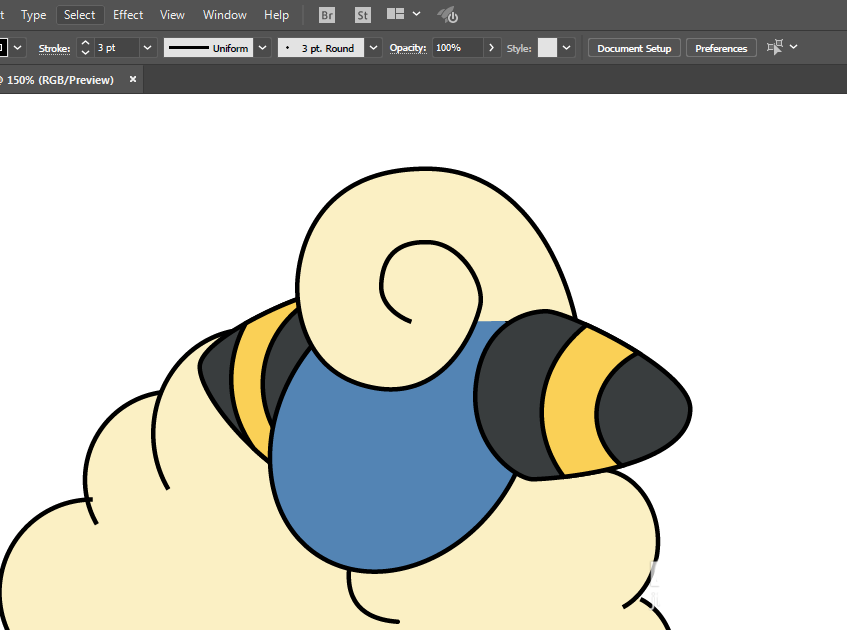Click the Preferences button
Viewport: 847px width, 630px height.
tap(721, 48)
